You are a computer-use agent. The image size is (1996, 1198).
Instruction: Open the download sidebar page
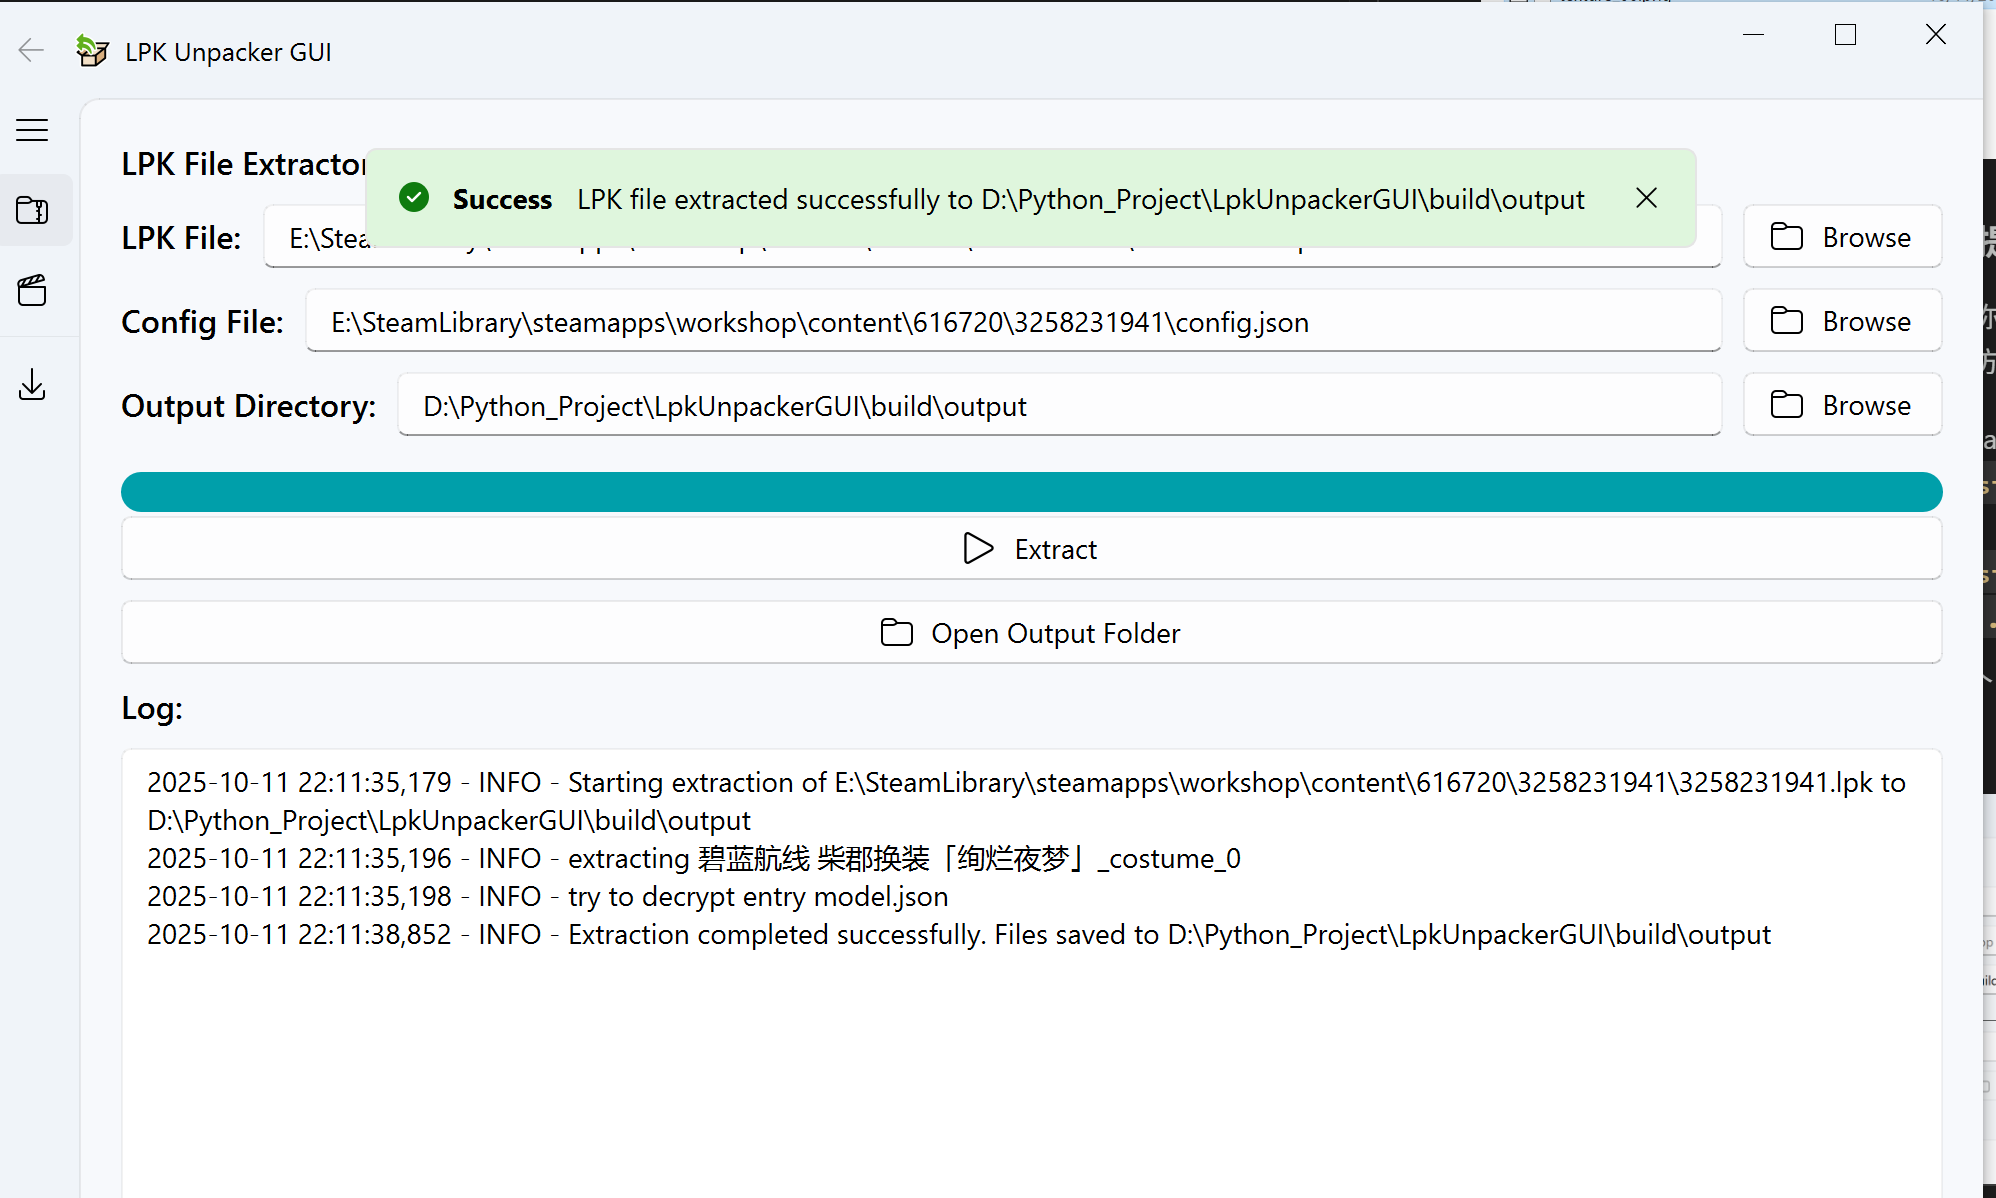33,385
